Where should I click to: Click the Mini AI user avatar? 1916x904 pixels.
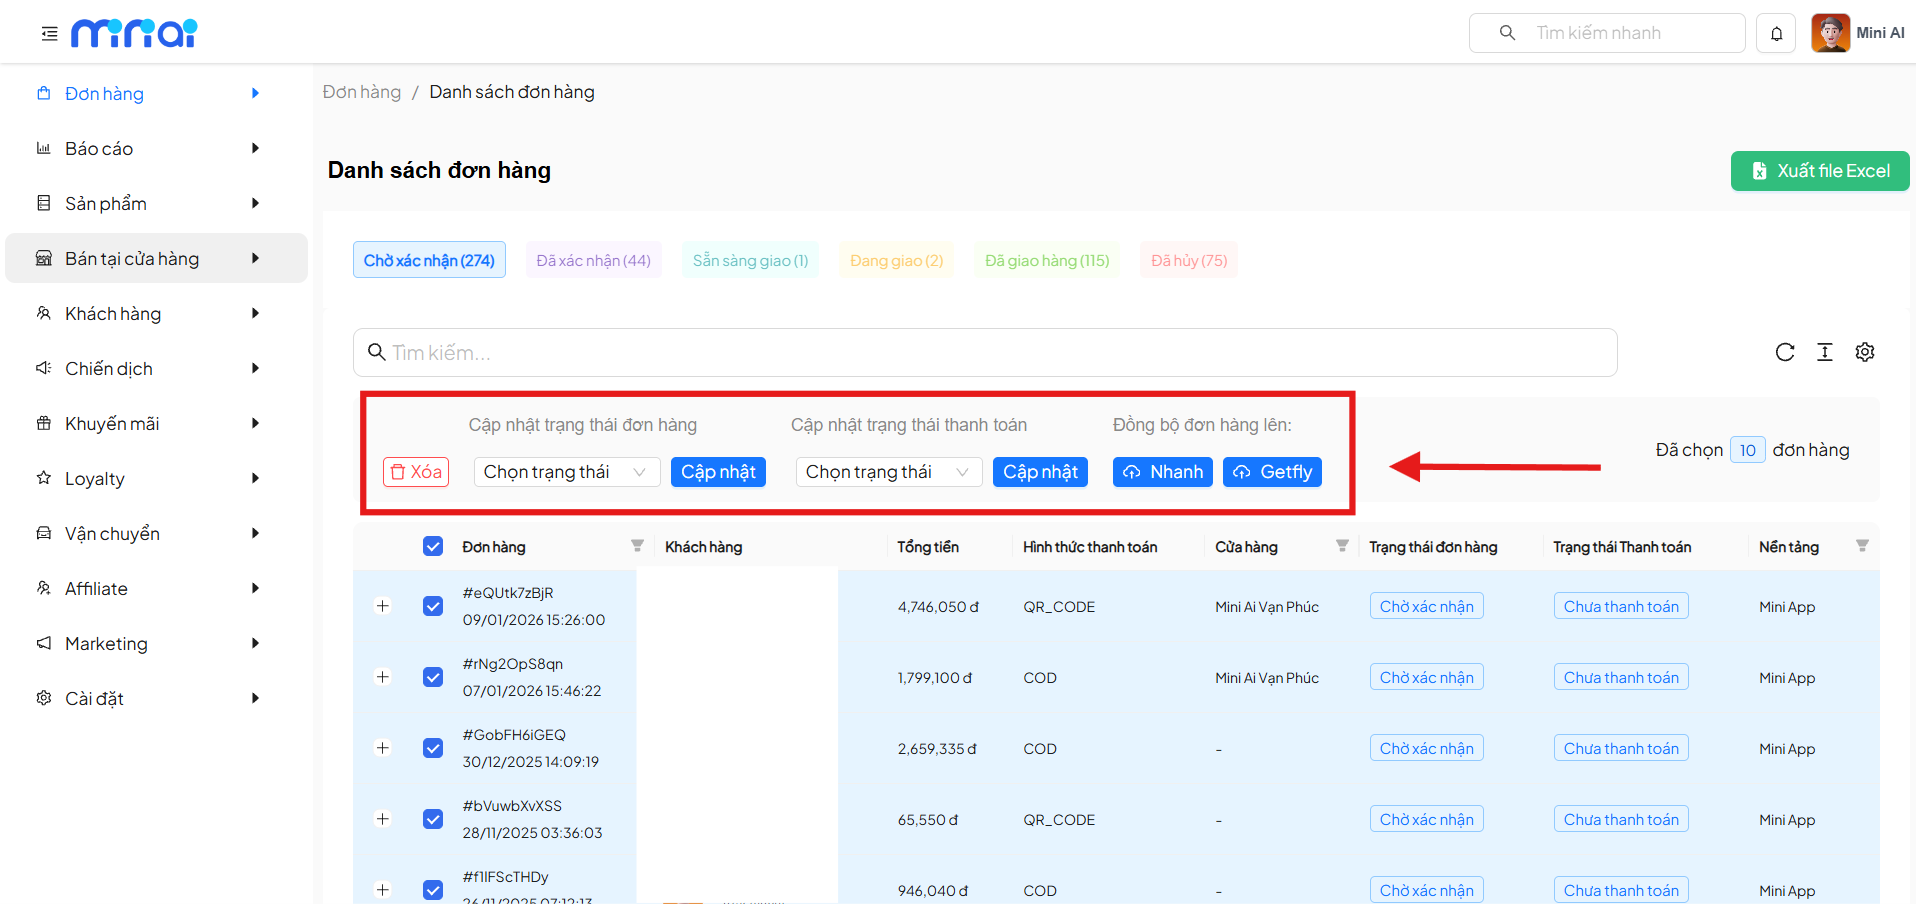coord(1830,33)
